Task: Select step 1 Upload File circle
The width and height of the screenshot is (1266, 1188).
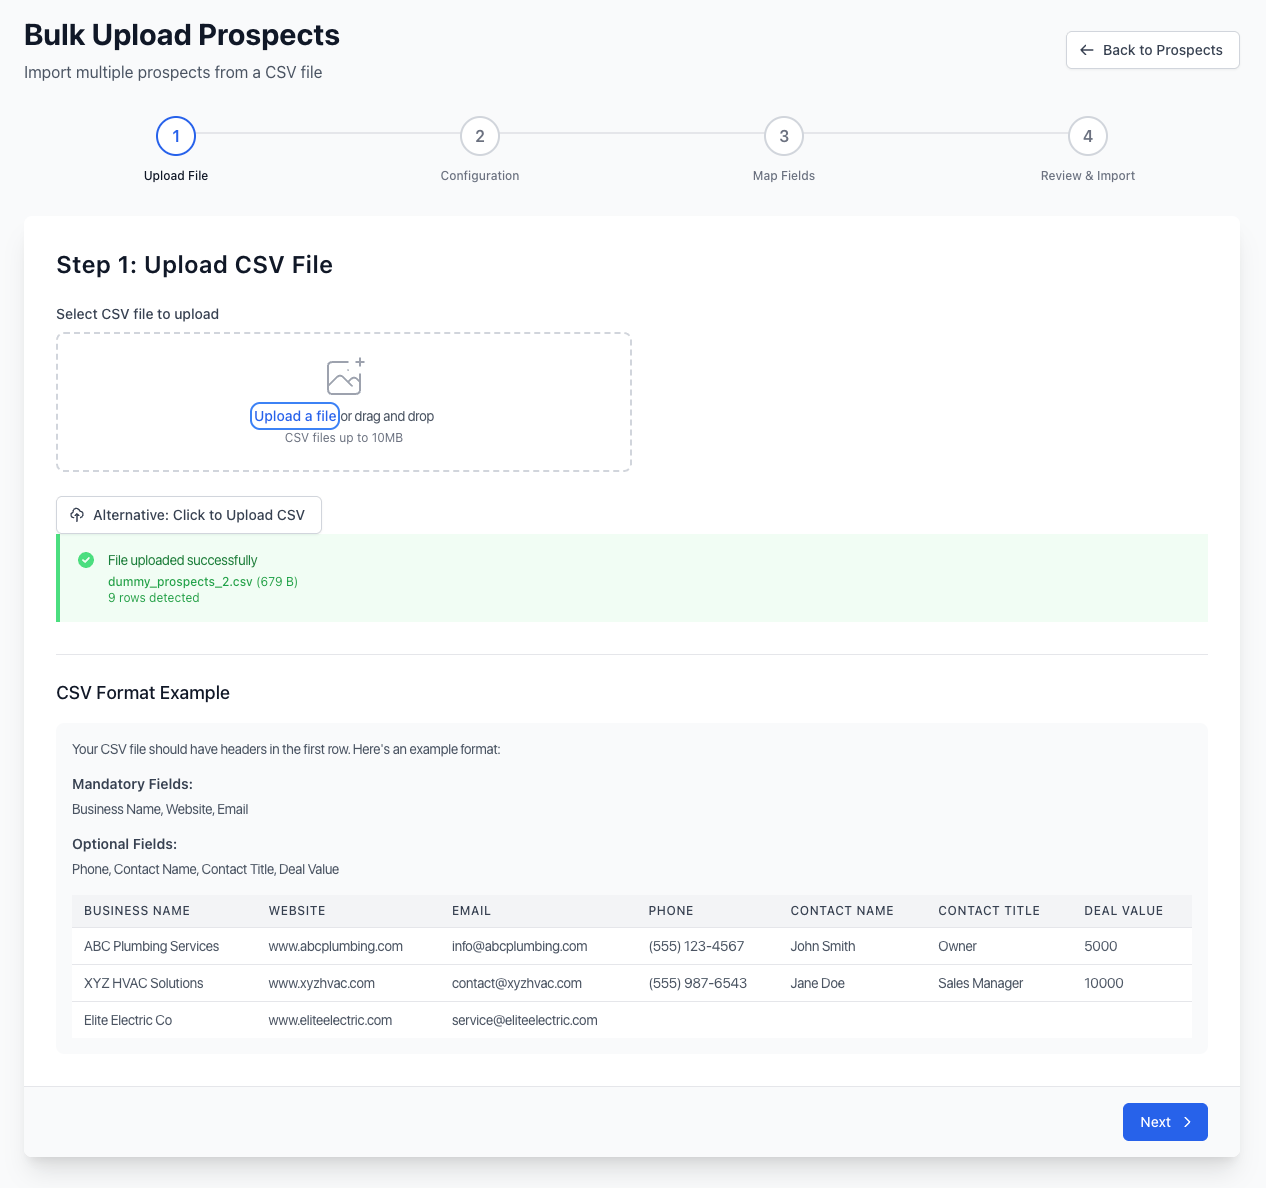Action: (176, 136)
